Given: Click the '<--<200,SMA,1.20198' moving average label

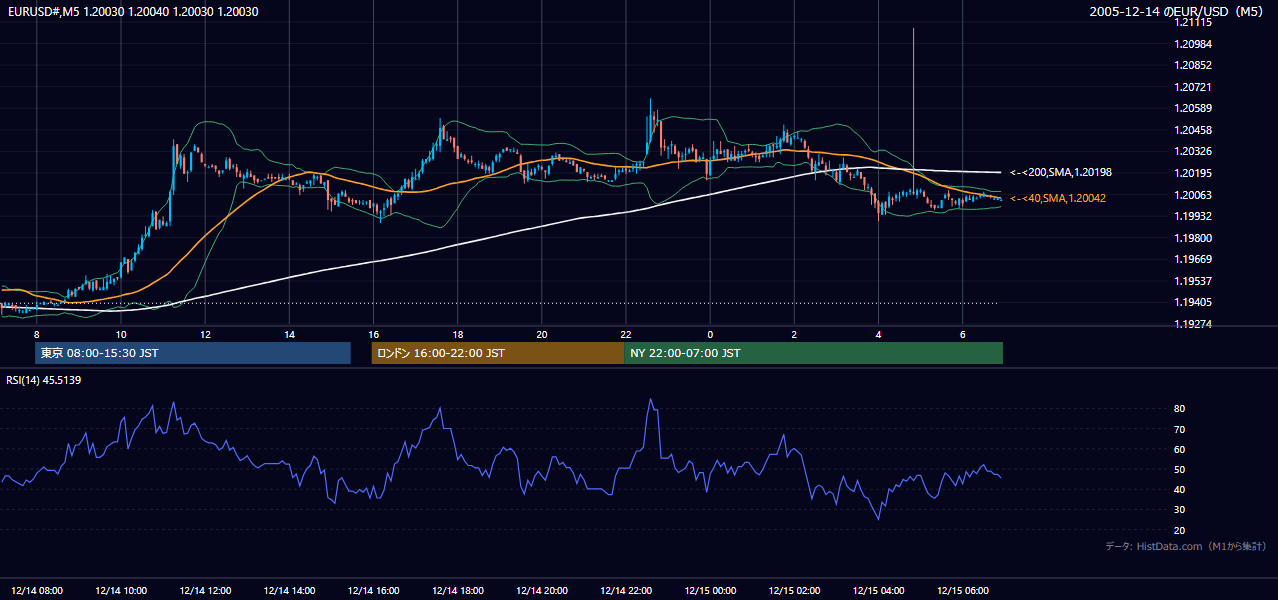Looking at the screenshot, I should [1061, 173].
